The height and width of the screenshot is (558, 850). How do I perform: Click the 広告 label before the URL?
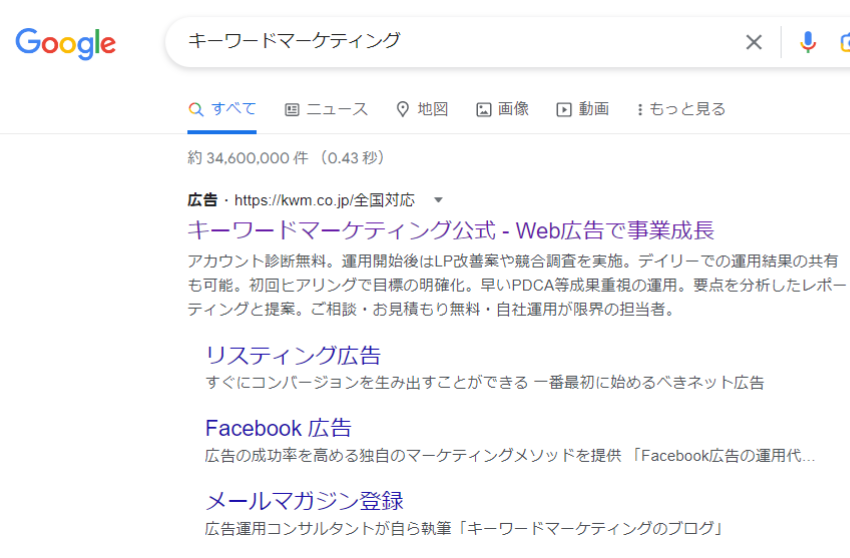[202, 200]
